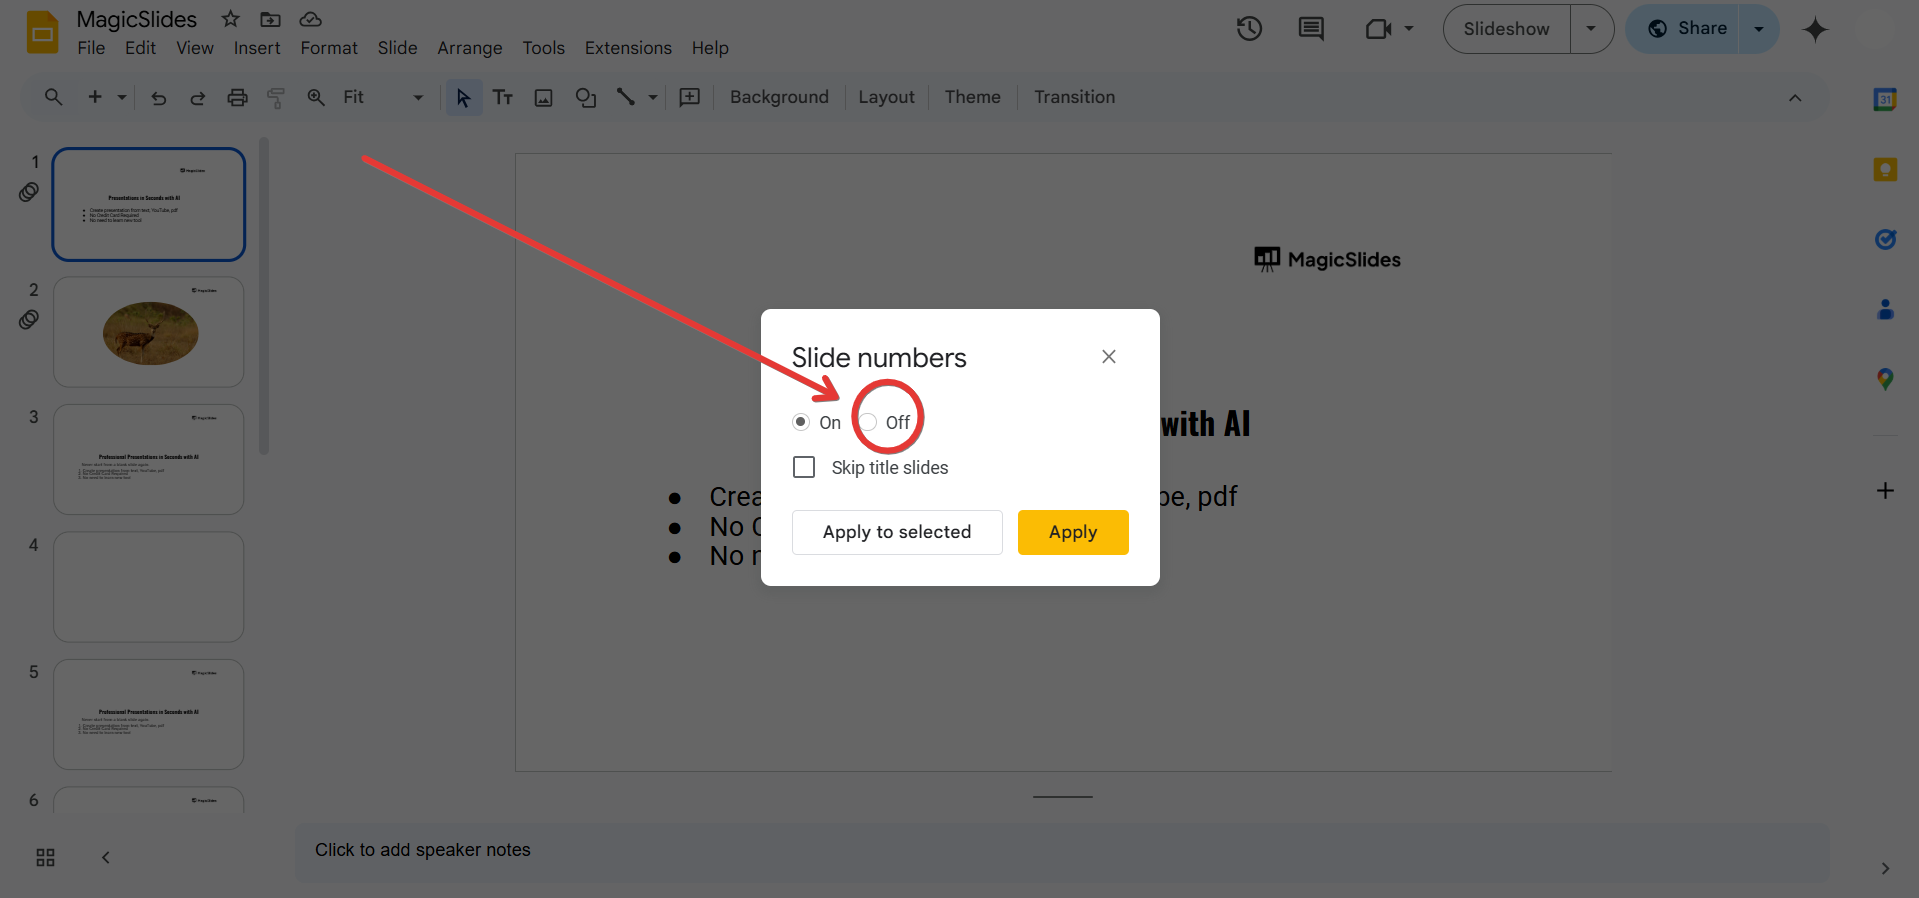Open the Arrange menu

[470, 48]
